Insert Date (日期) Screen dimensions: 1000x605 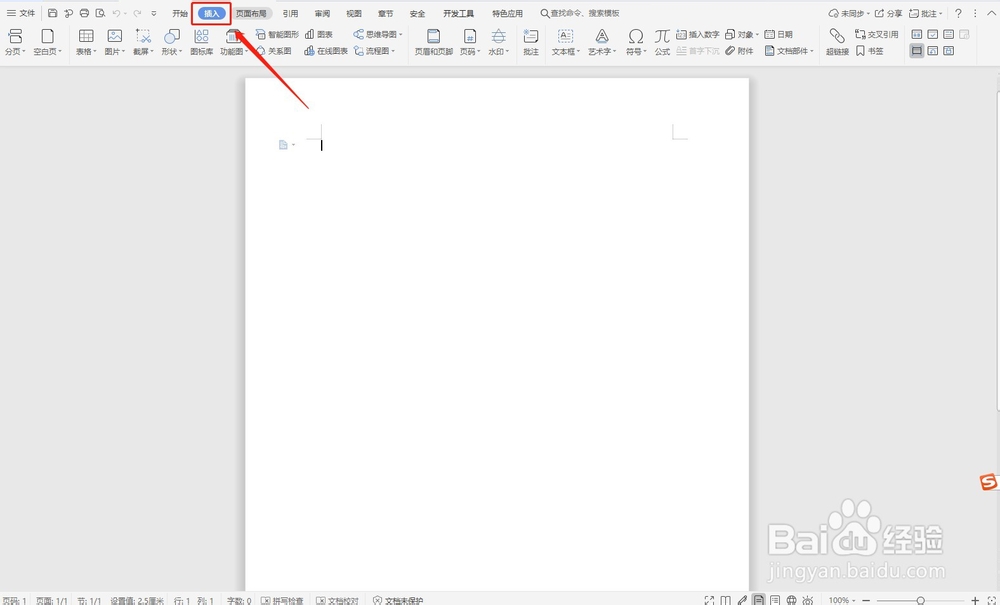(x=779, y=34)
